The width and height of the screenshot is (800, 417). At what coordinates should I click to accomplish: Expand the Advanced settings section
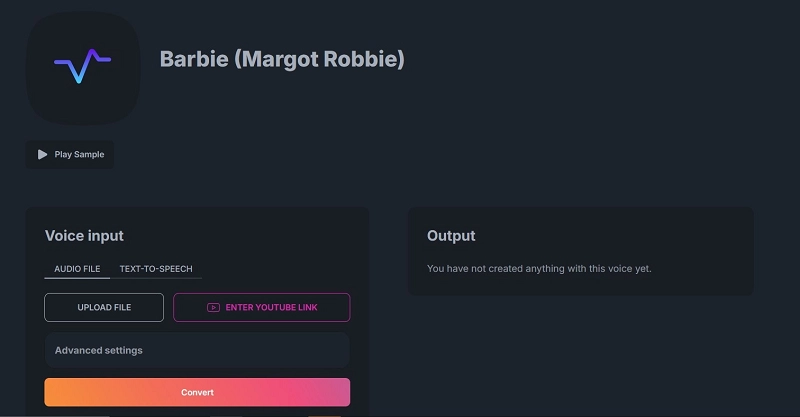[197, 351]
